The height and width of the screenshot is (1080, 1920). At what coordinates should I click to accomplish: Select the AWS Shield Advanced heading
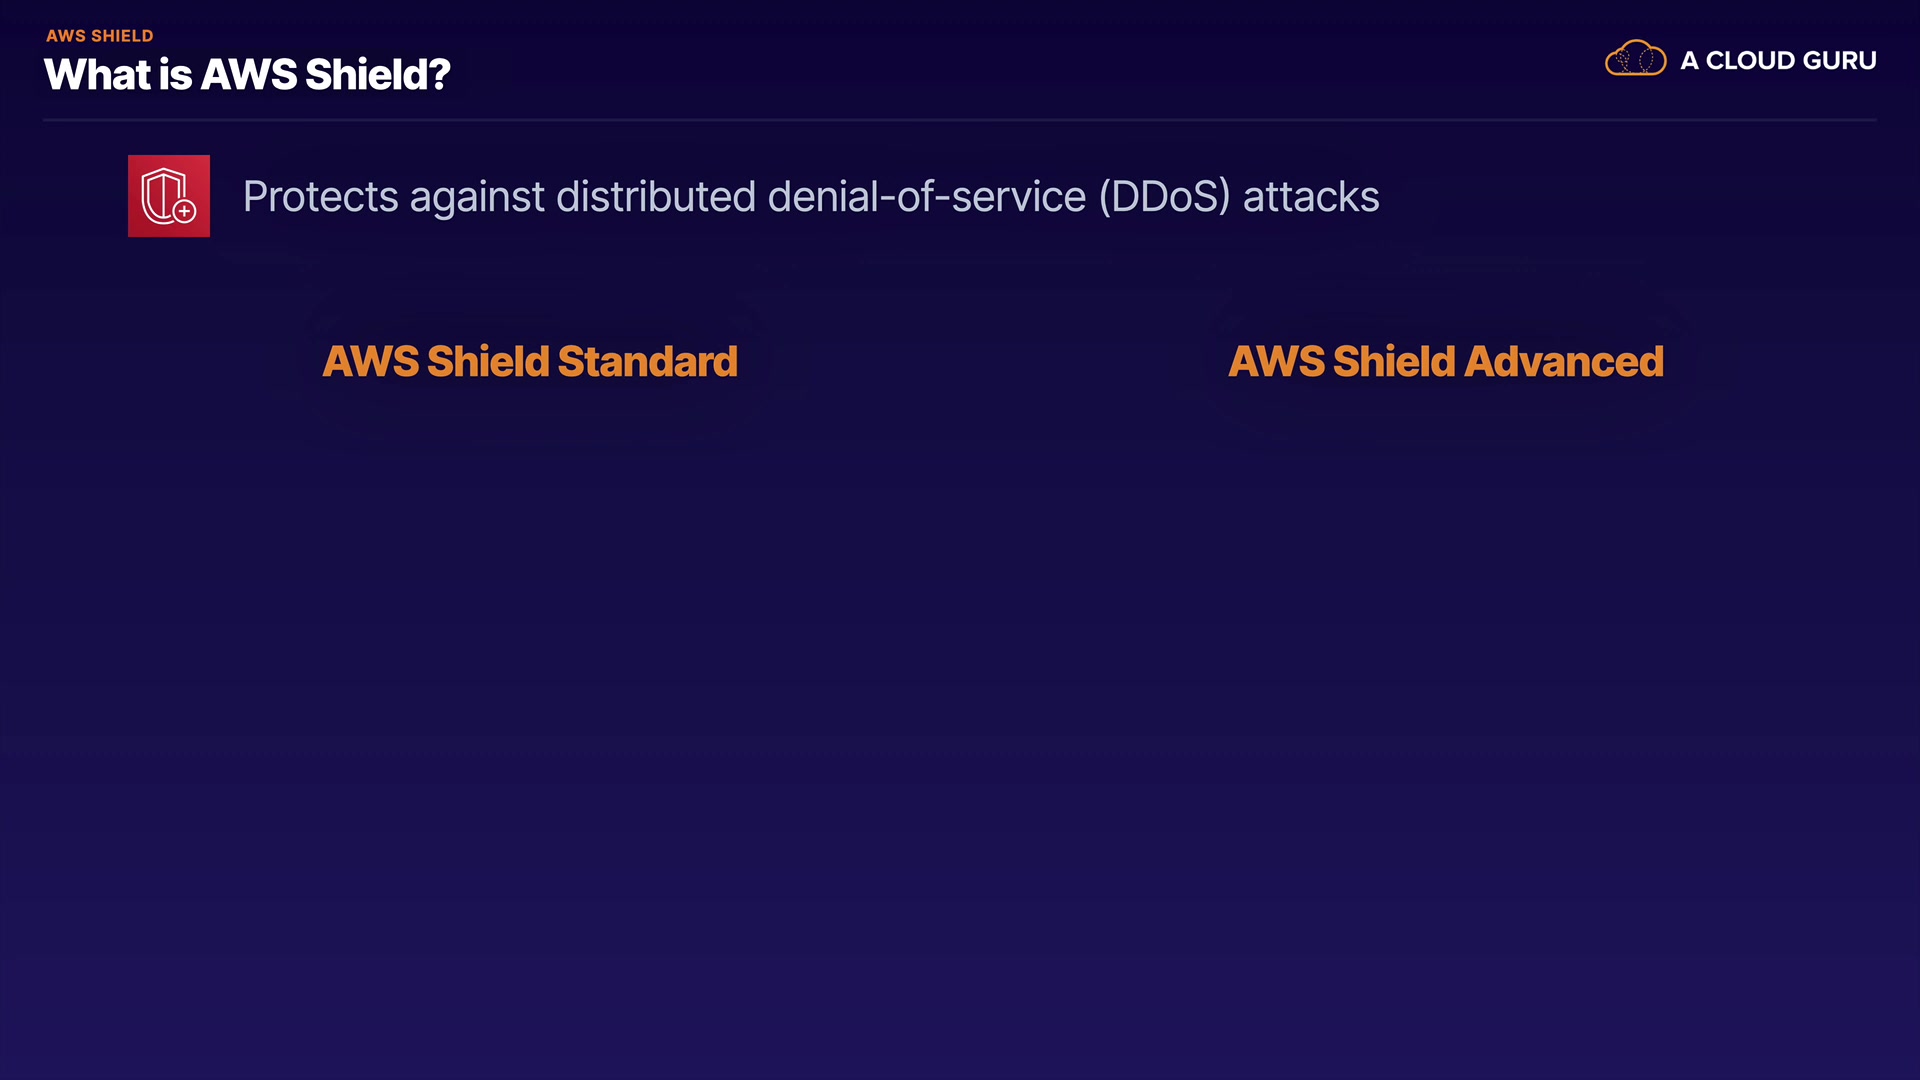tap(1445, 361)
